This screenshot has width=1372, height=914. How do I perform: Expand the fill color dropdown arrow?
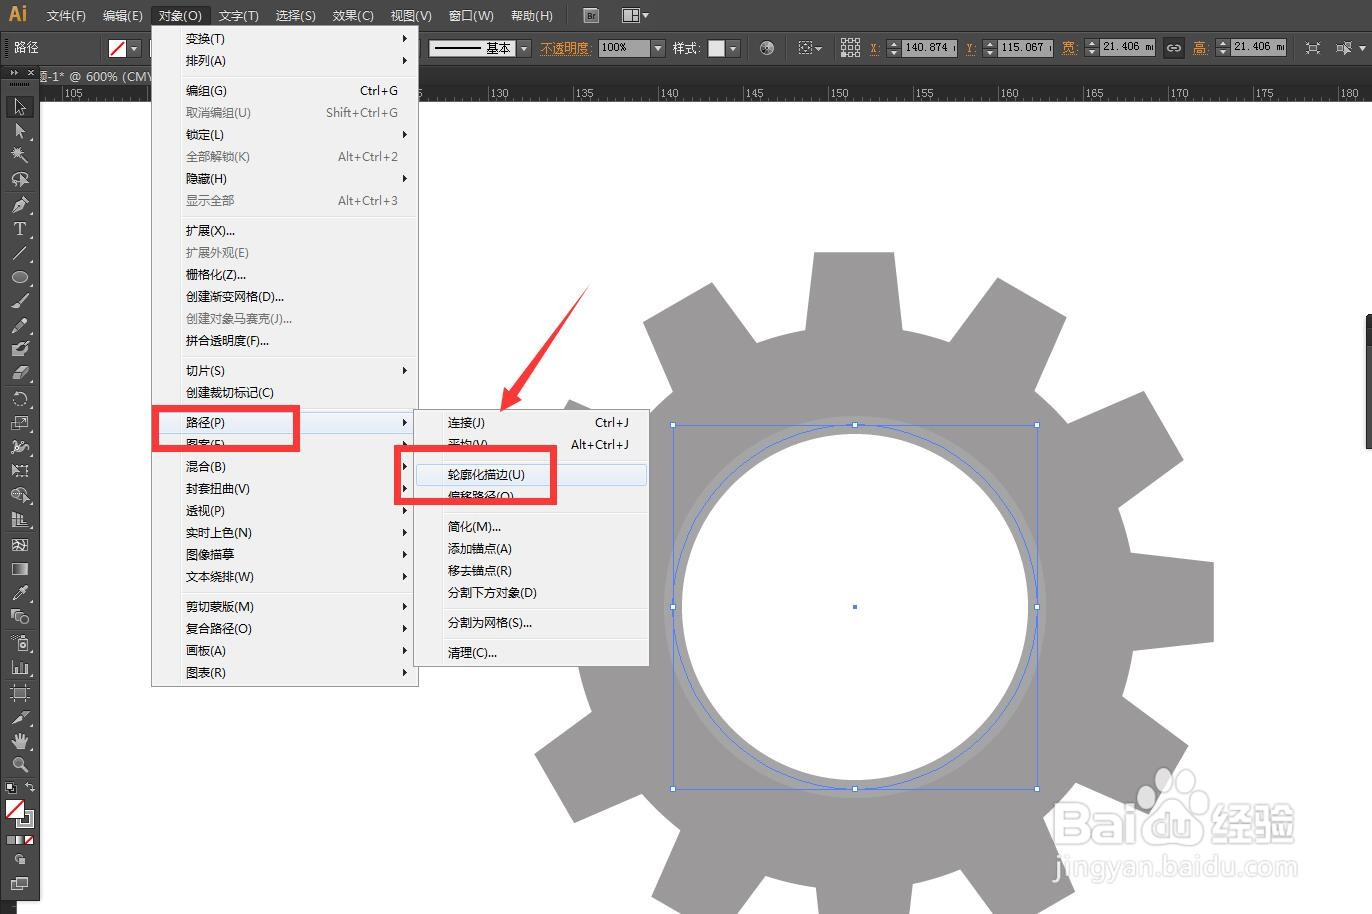coord(134,48)
